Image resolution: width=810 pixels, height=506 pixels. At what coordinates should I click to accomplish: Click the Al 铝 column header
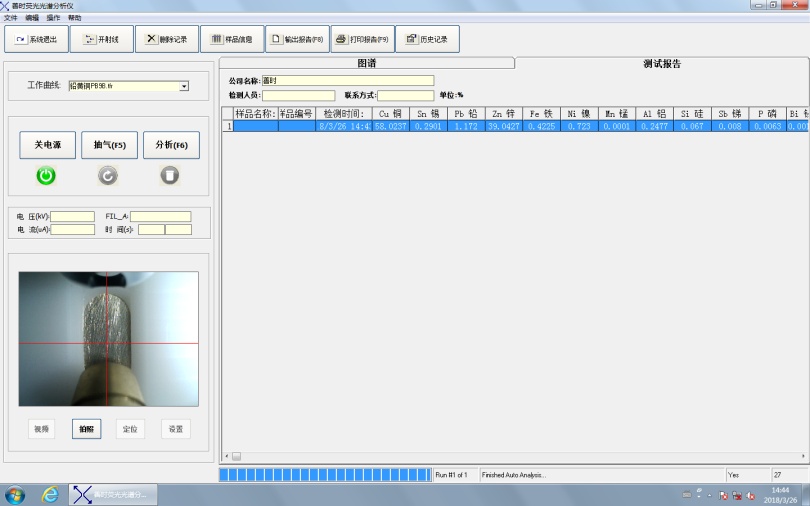[x=655, y=114]
